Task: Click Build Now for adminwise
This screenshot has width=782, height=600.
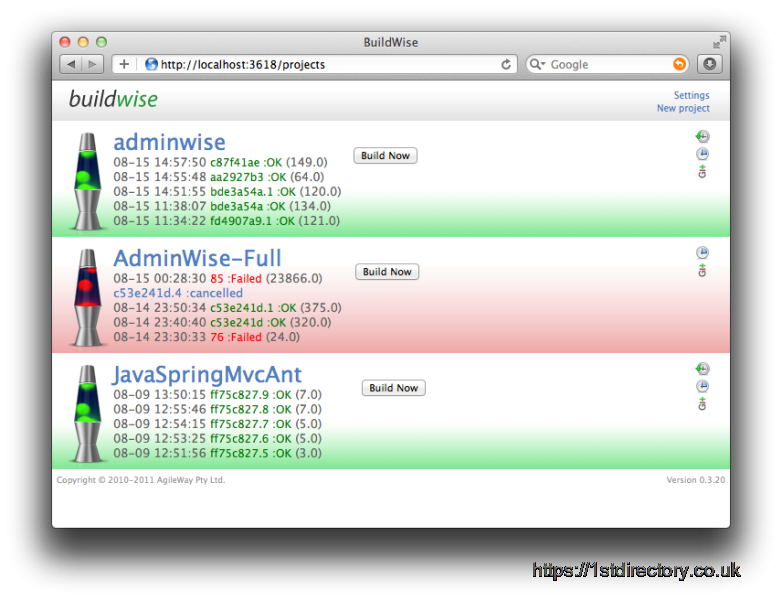Action: (x=385, y=156)
